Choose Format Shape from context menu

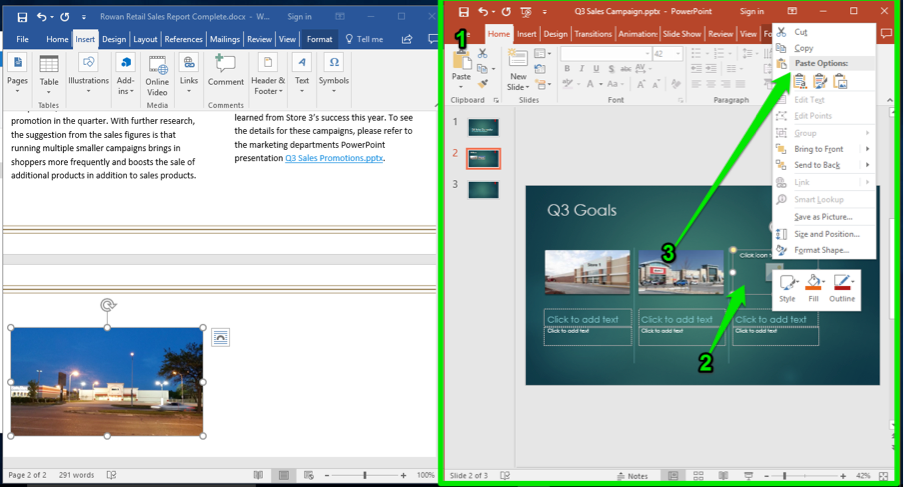click(x=821, y=250)
